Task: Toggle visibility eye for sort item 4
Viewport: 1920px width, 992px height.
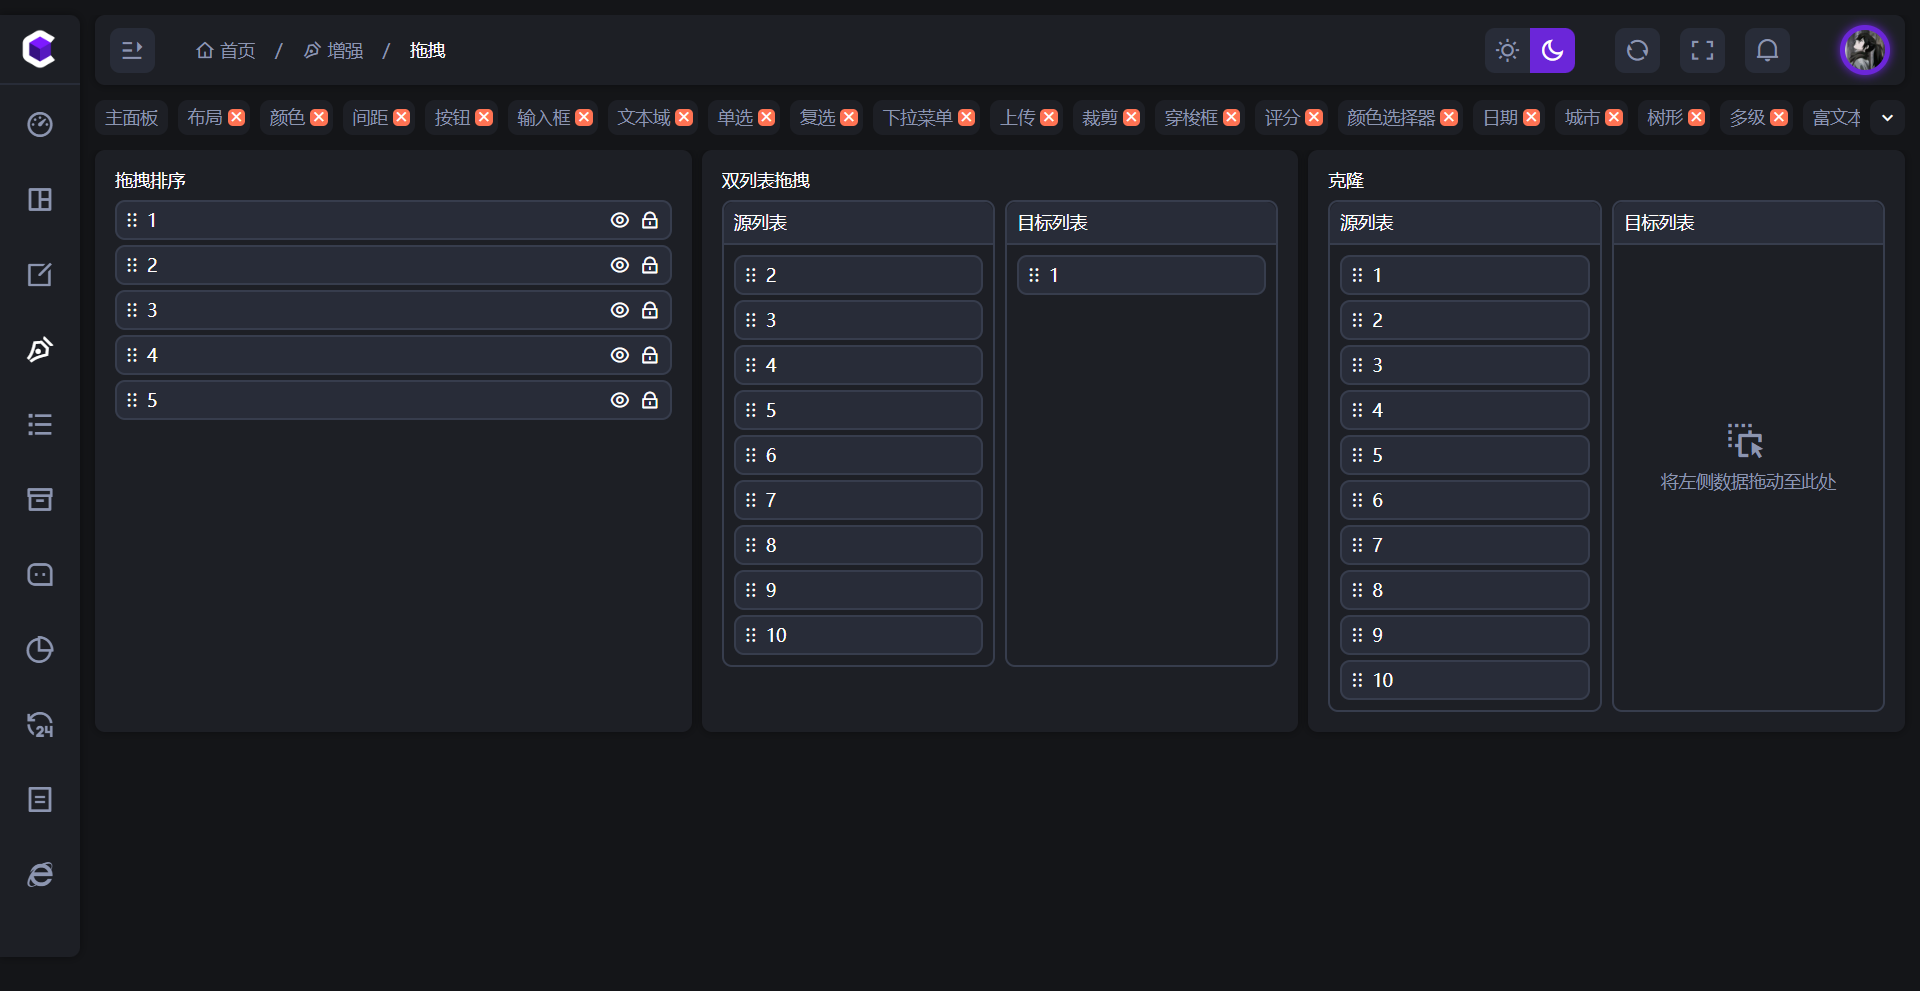Action: click(x=620, y=355)
